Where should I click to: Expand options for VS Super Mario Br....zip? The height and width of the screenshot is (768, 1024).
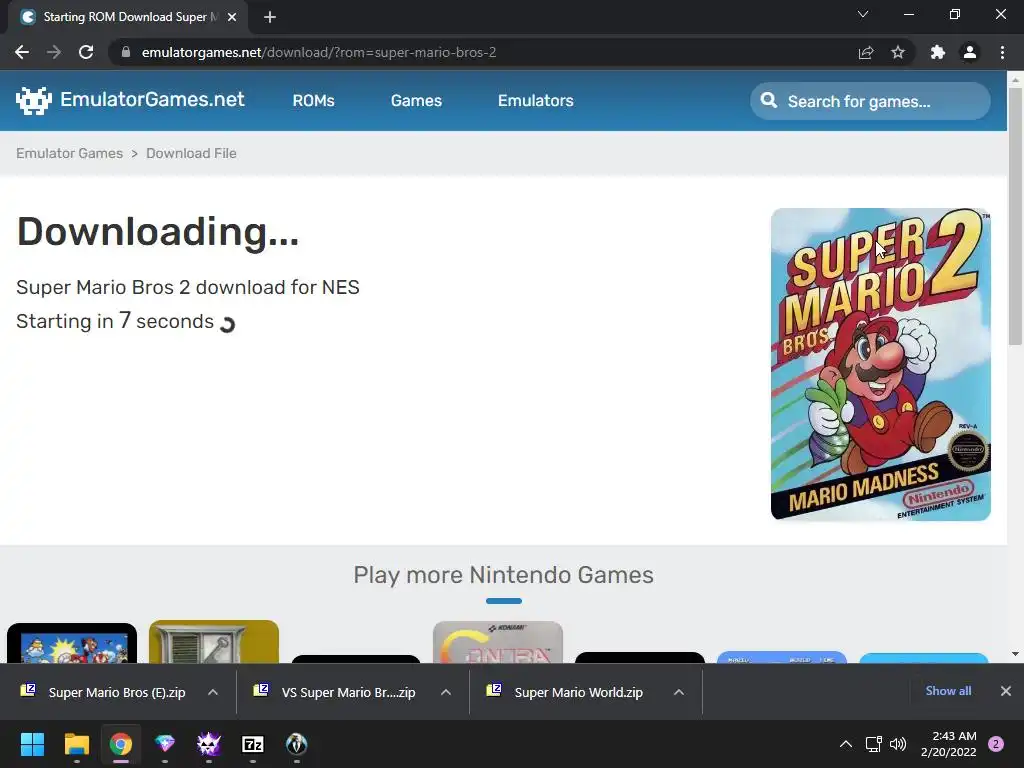[446, 692]
